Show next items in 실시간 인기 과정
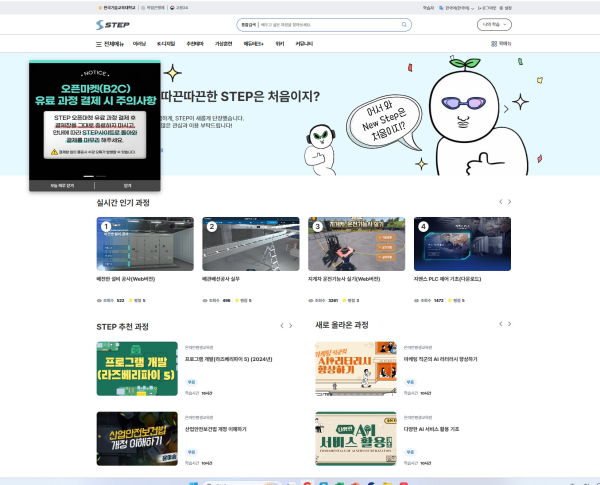This screenshot has width=600, height=485. coord(509,202)
